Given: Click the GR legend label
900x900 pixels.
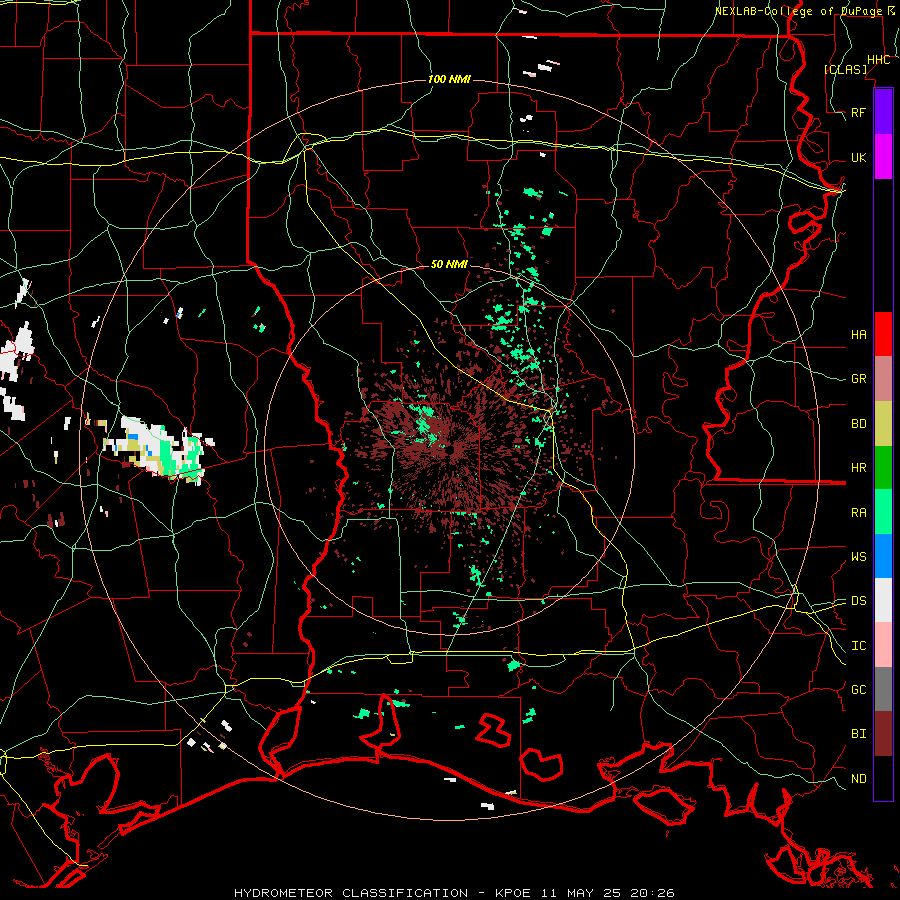Looking at the screenshot, I should 858,379.
